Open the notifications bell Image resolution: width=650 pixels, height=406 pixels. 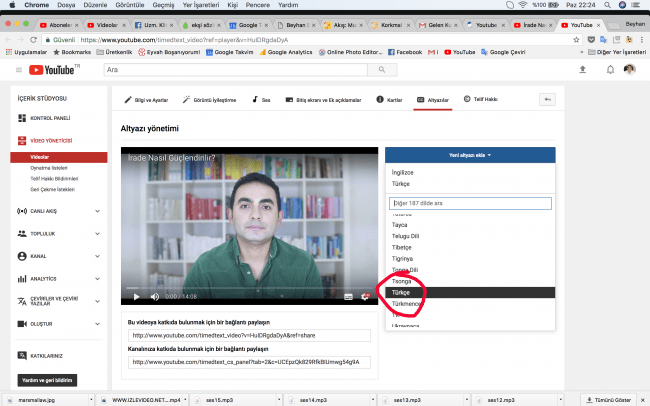[x=606, y=69]
